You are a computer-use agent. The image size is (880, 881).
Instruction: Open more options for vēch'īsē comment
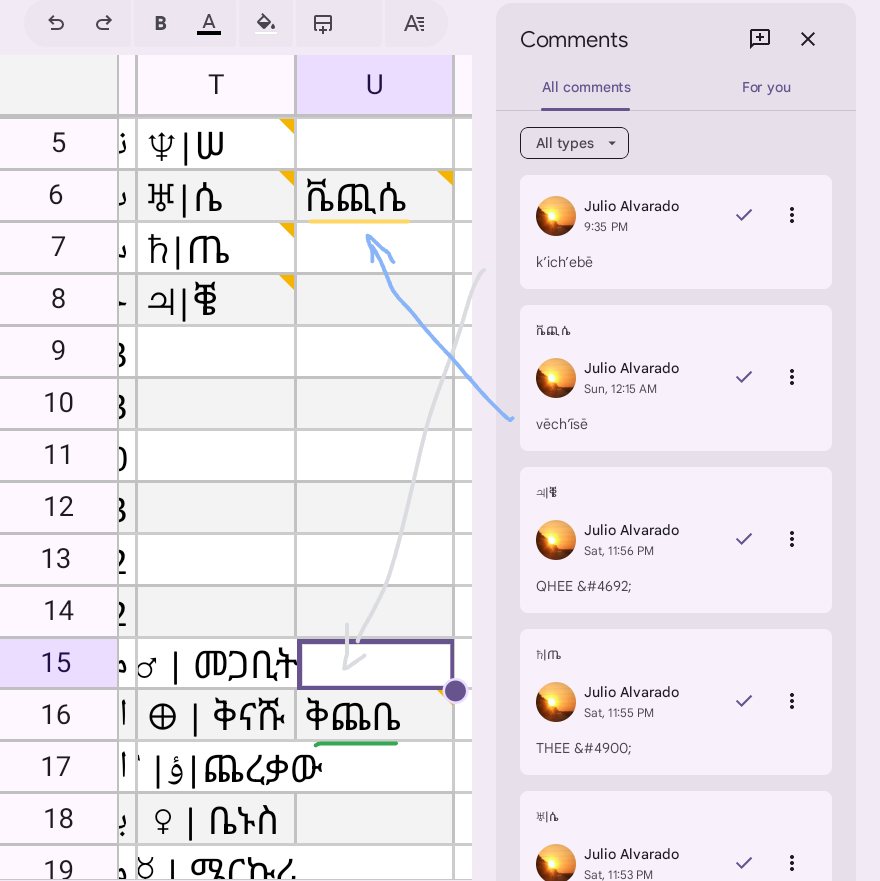[792, 377]
